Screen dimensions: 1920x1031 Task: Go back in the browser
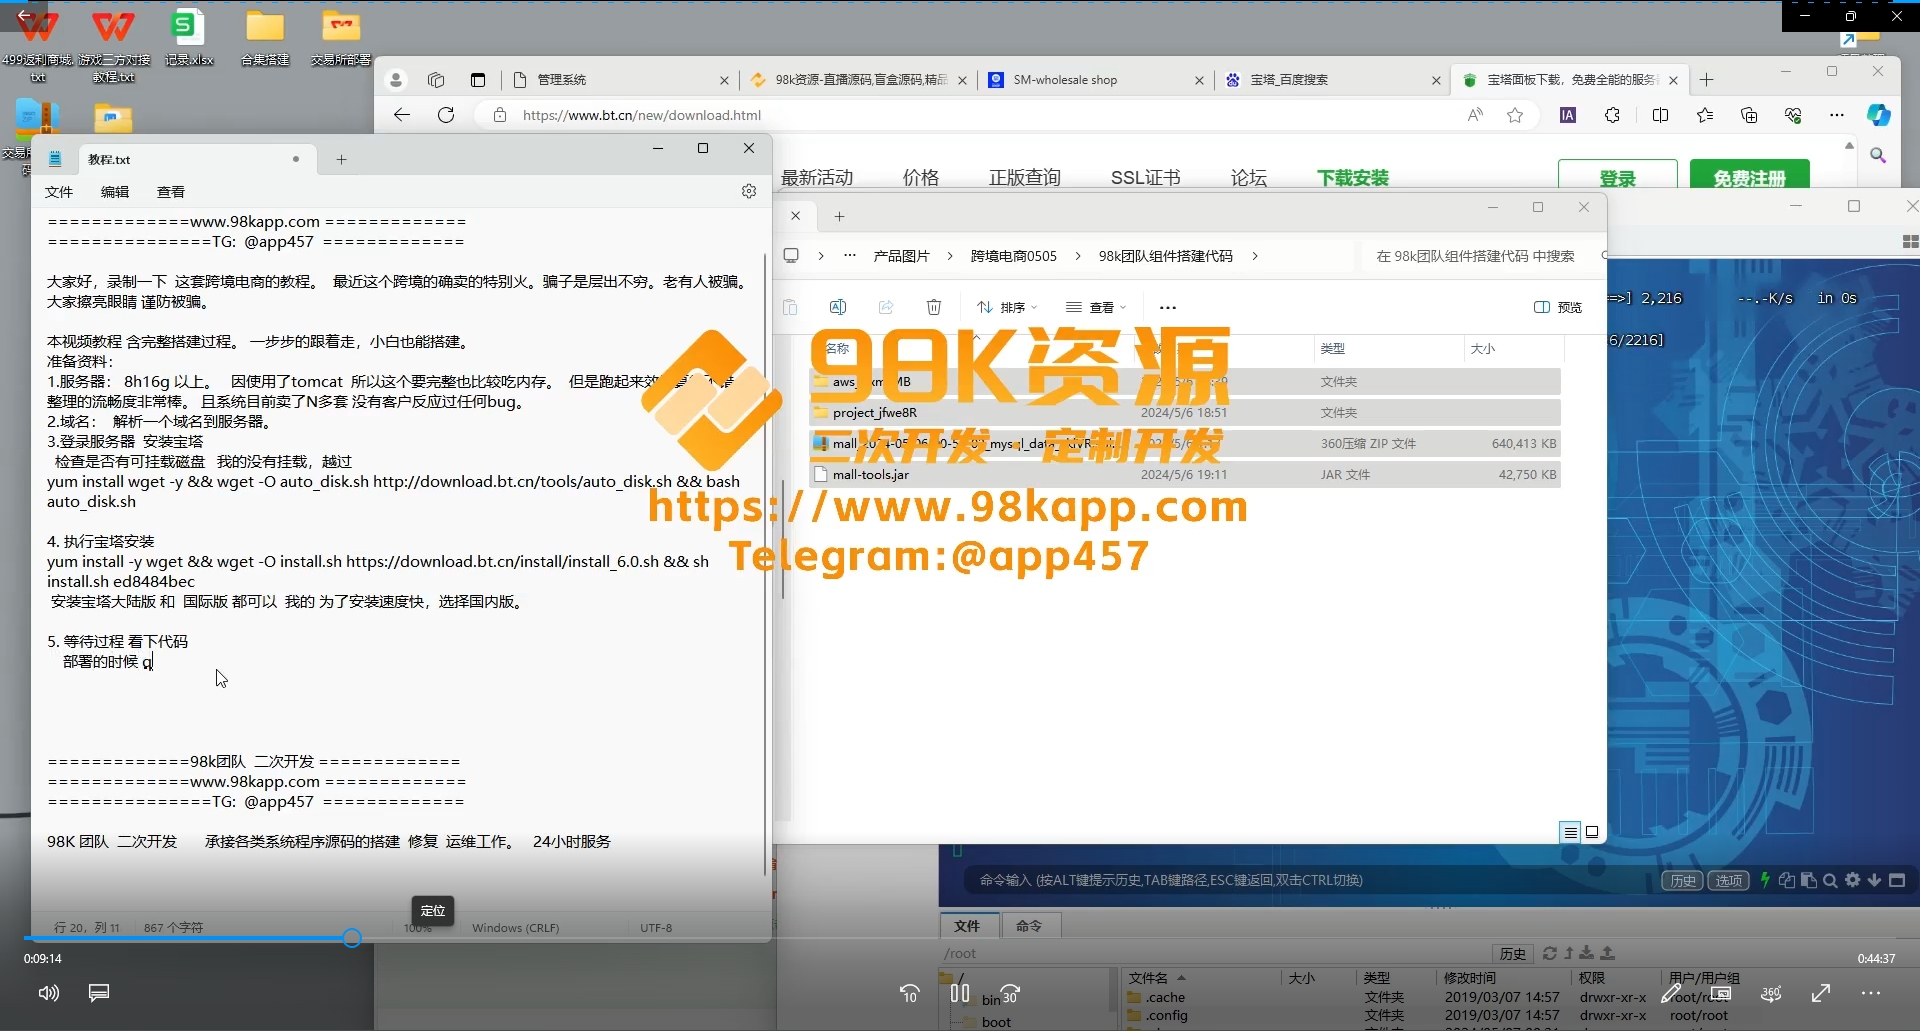tap(402, 115)
